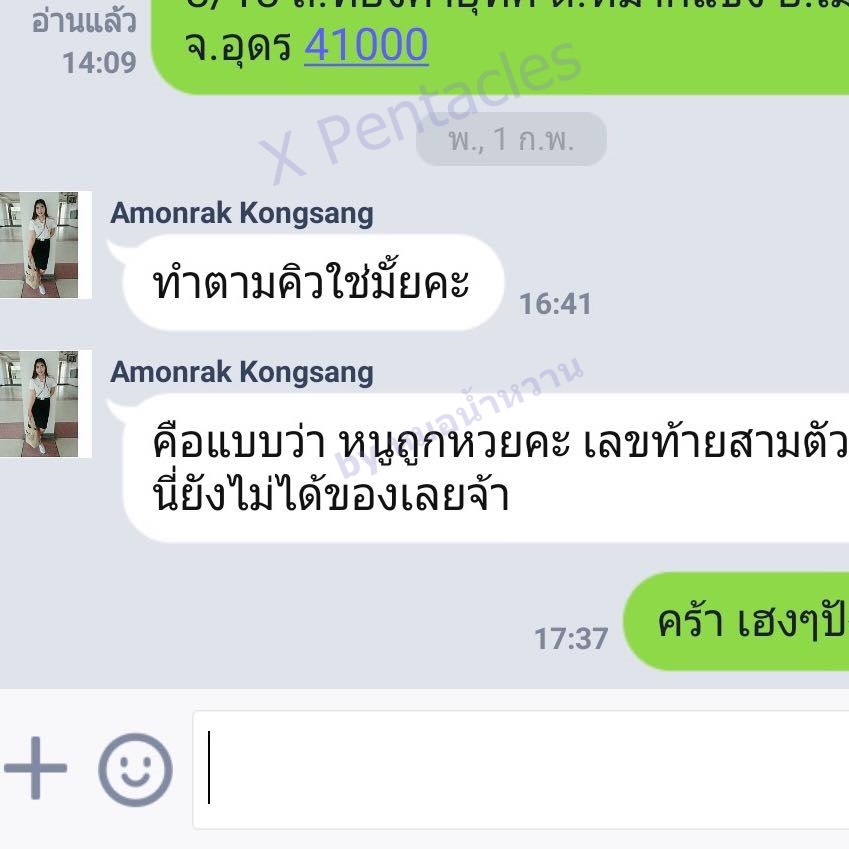Tap the date separator พ., 1 ก.พ.
Viewport: 849px width, 849px height.
pyautogui.click(x=511, y=139)
